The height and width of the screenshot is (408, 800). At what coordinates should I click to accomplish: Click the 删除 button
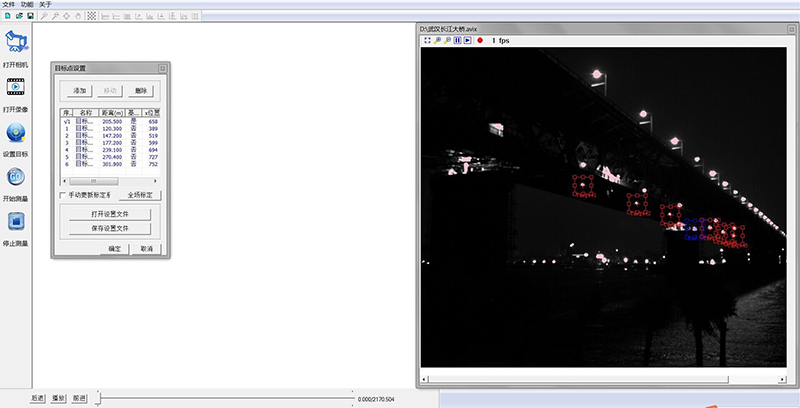click(141, 91)
